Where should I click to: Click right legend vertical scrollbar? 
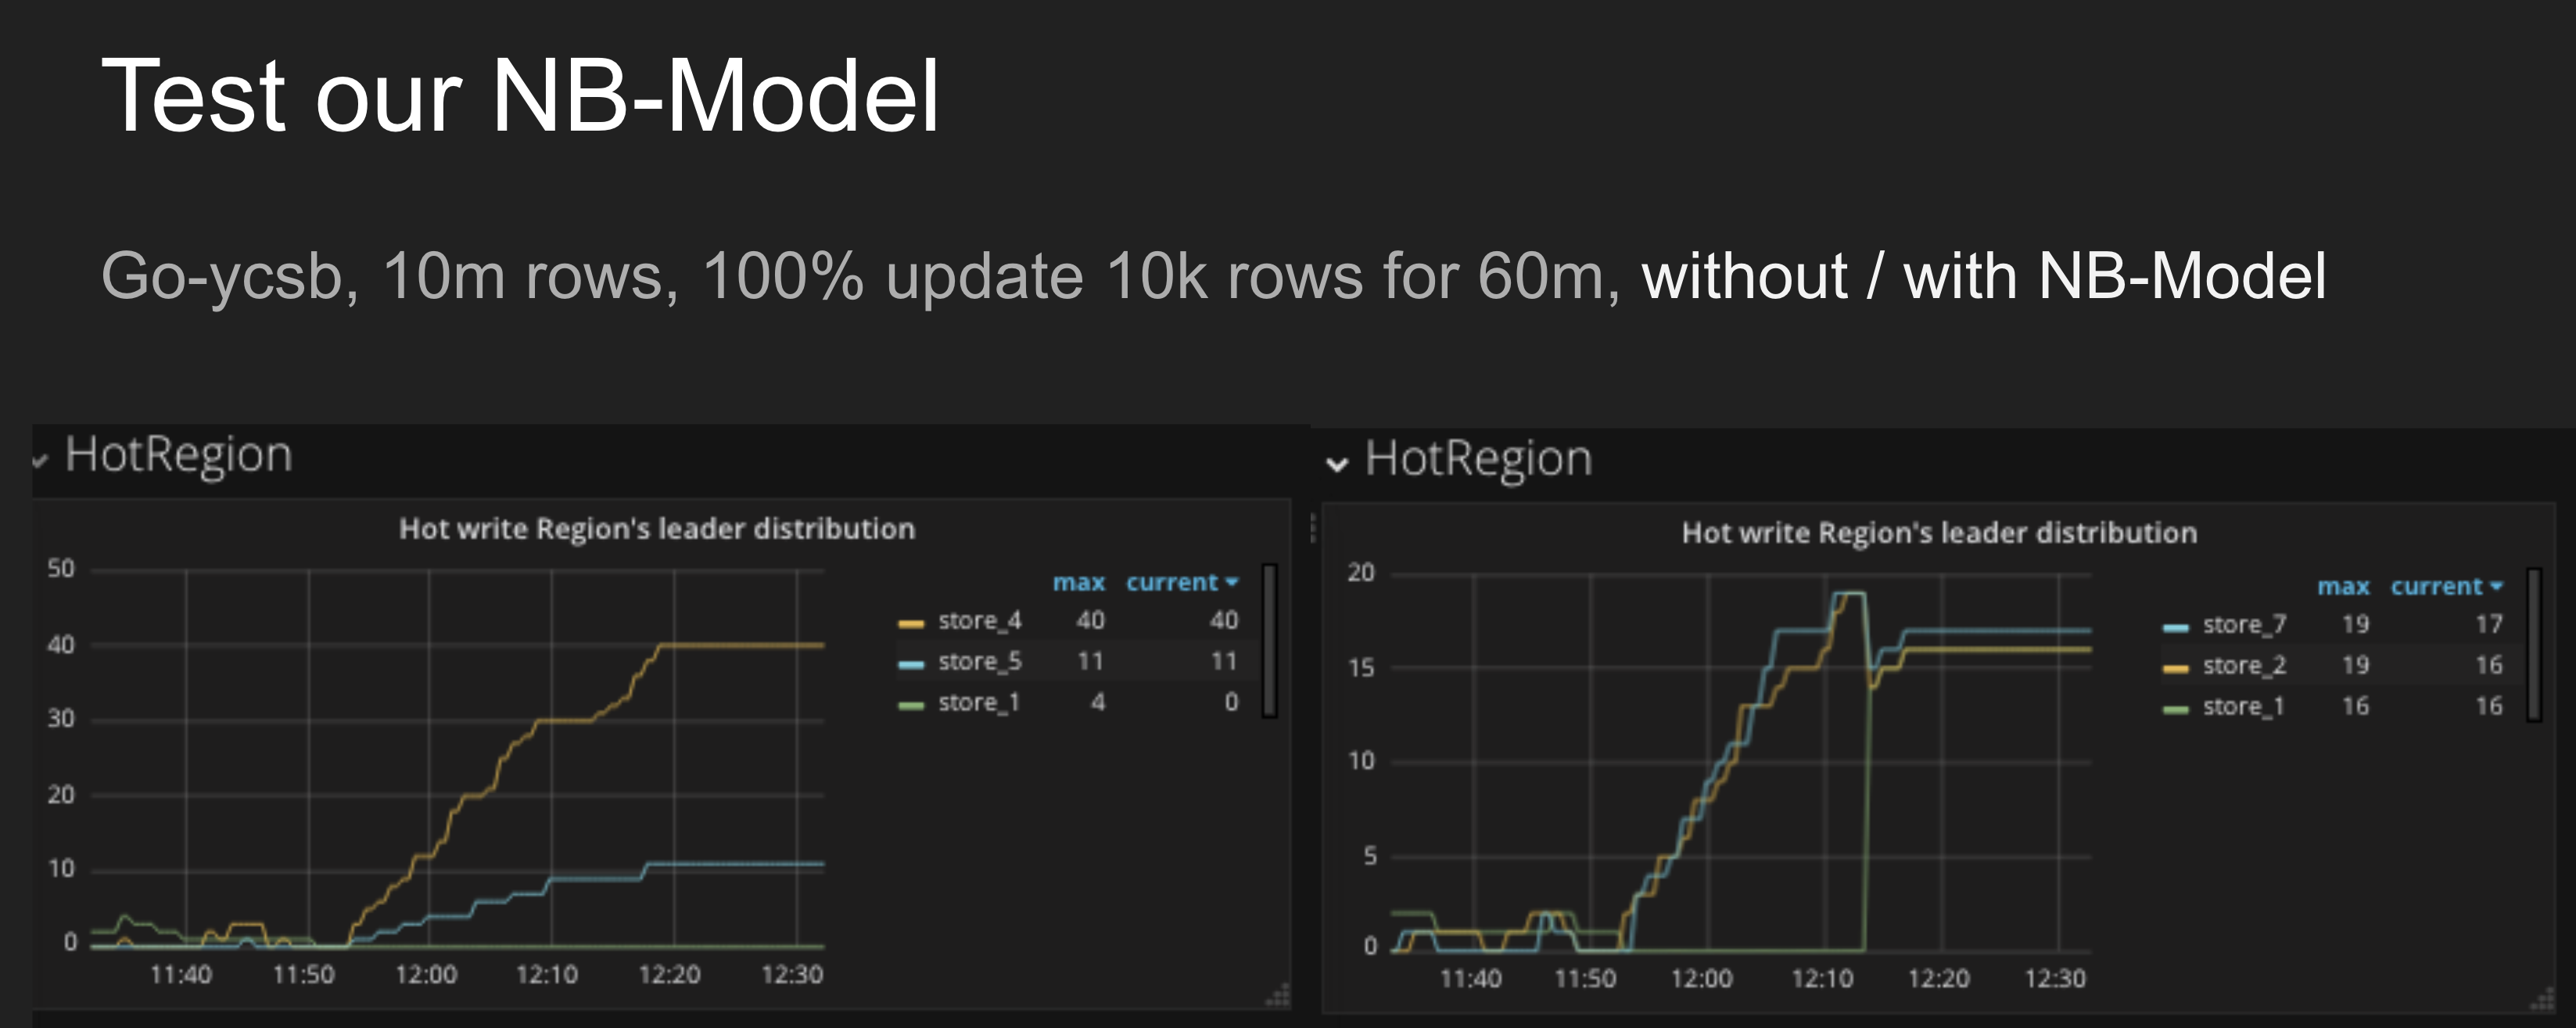[x=2534, y=644]
